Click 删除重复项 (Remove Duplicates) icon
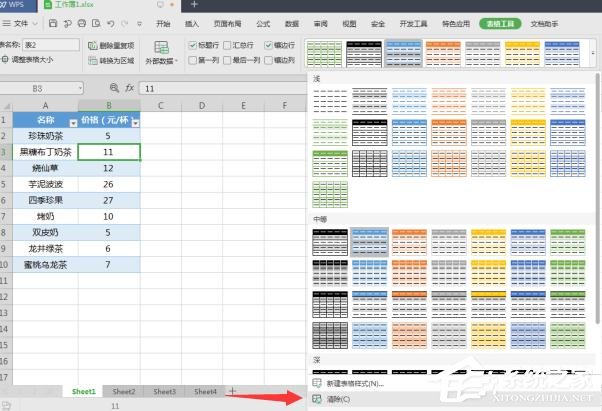Viewport: 602px width, 411px height. [x=92, y=45]
